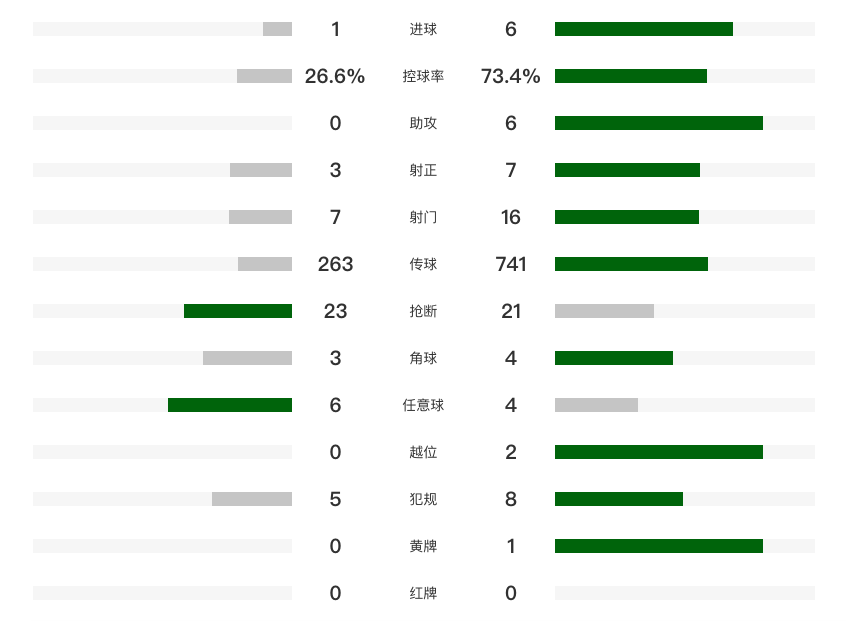Image resolution: width=846 pixels, height=621 pixels.
Task: Click the 助攻 stat label
Action: click(x=423, y=123)
